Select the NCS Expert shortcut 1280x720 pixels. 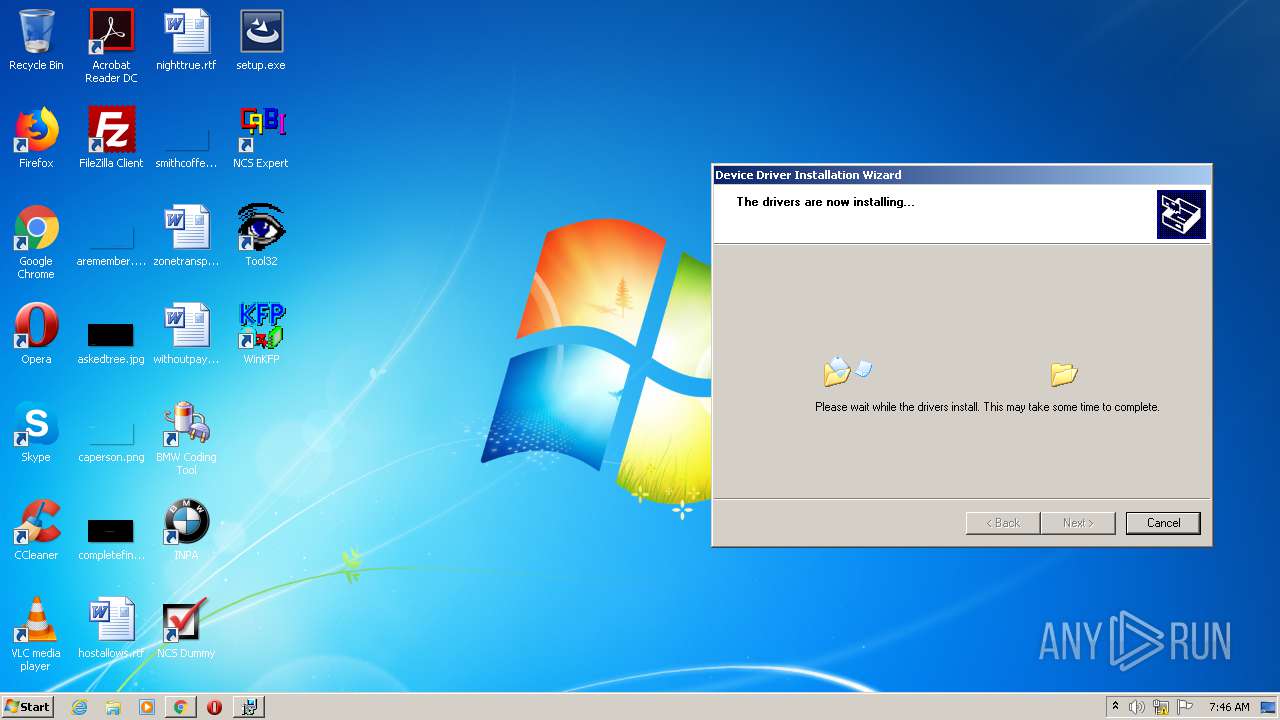[261, 138]
